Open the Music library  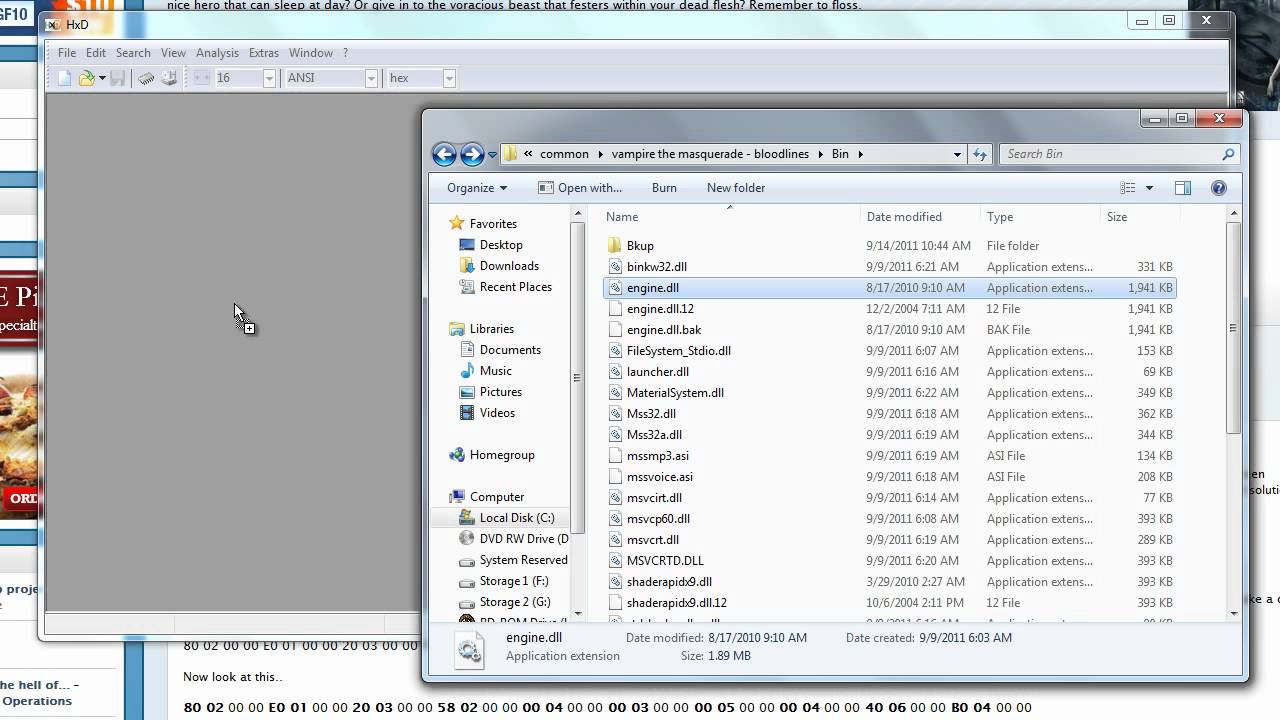pos(495,371)
